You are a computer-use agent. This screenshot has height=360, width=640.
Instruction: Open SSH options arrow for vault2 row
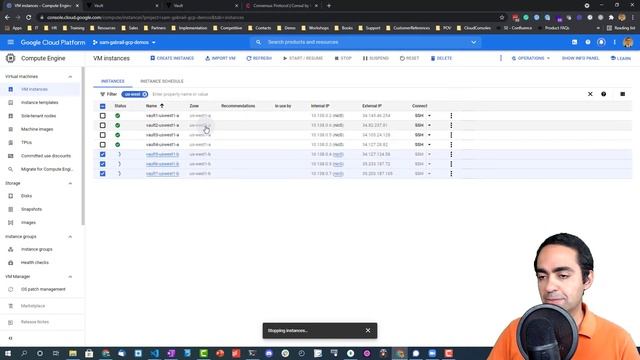point(429,125)
